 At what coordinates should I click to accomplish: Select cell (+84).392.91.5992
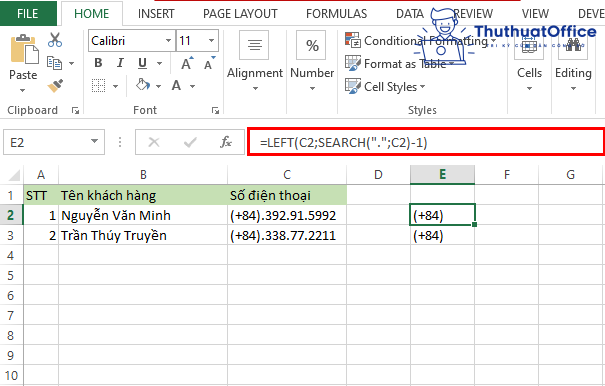(x=287, y=215)
